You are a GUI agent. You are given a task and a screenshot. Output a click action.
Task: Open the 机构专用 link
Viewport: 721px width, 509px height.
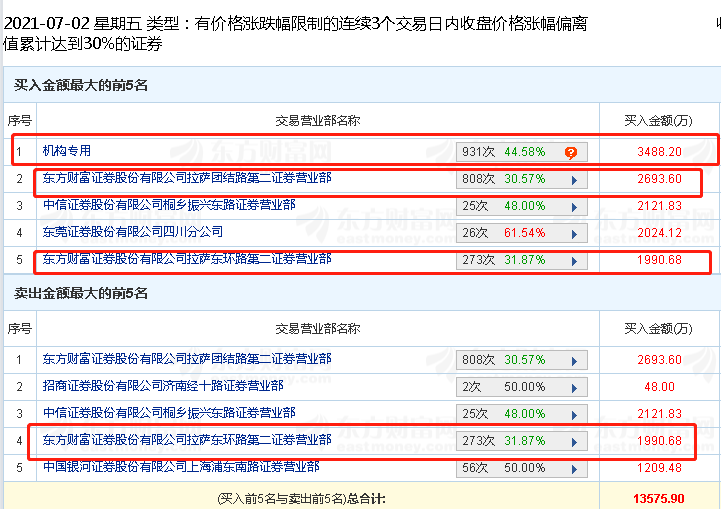coord(66,151)
